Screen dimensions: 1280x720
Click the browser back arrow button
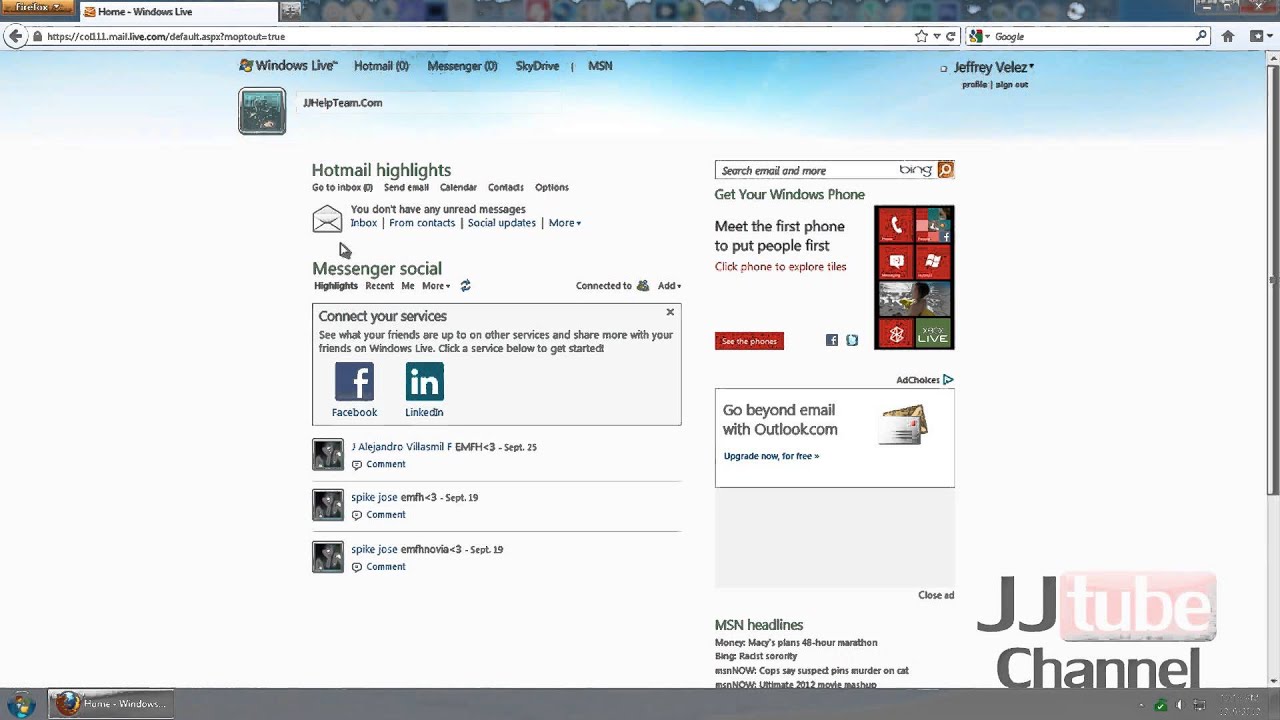[15, 36]
